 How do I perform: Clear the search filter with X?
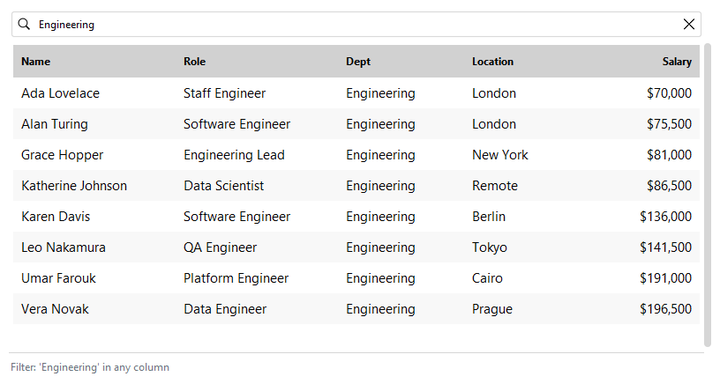[x=688, y=24]
